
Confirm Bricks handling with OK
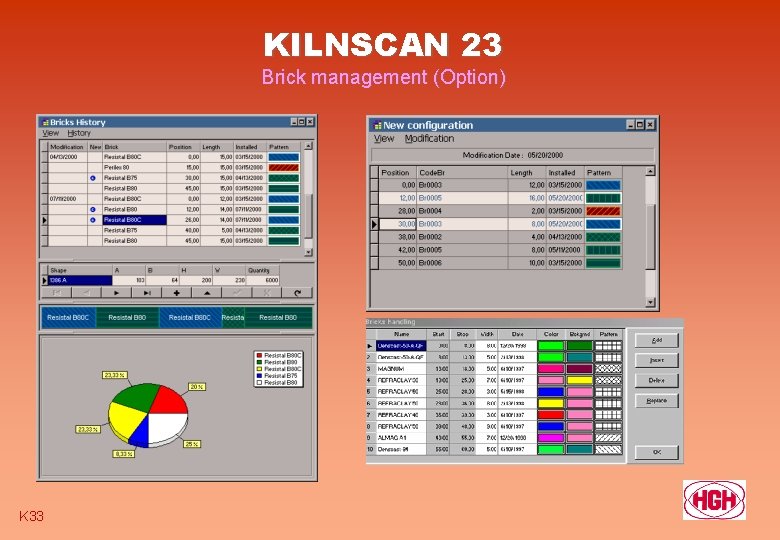[x=657, y=452]
